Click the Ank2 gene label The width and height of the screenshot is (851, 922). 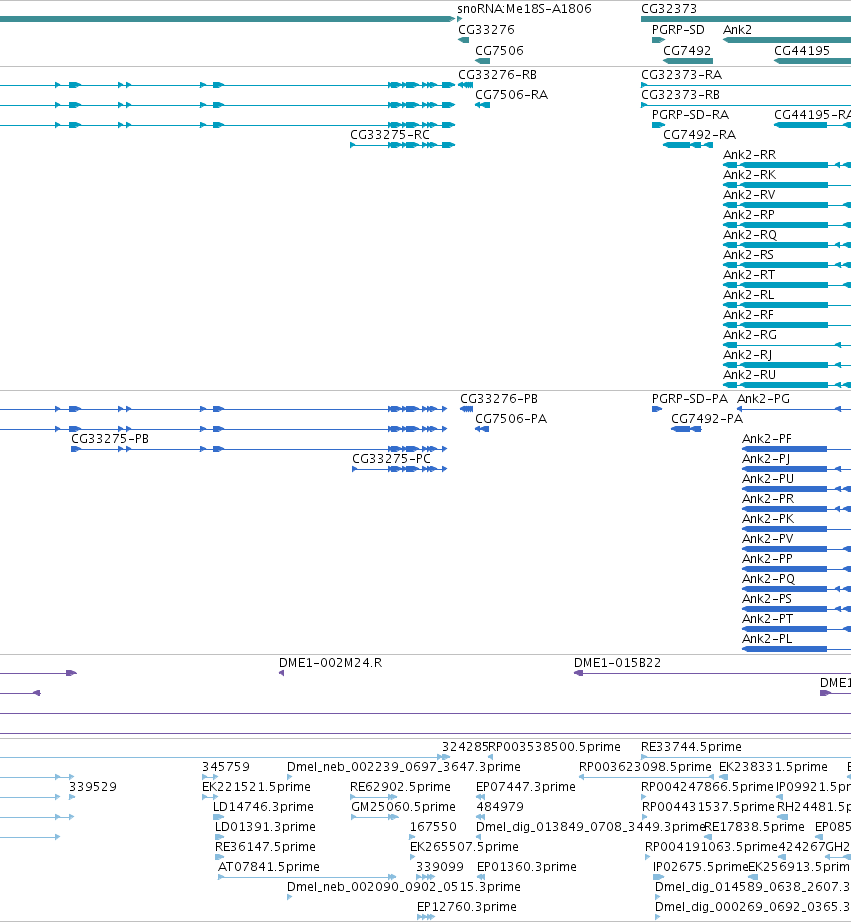click(x=737, y=29)
